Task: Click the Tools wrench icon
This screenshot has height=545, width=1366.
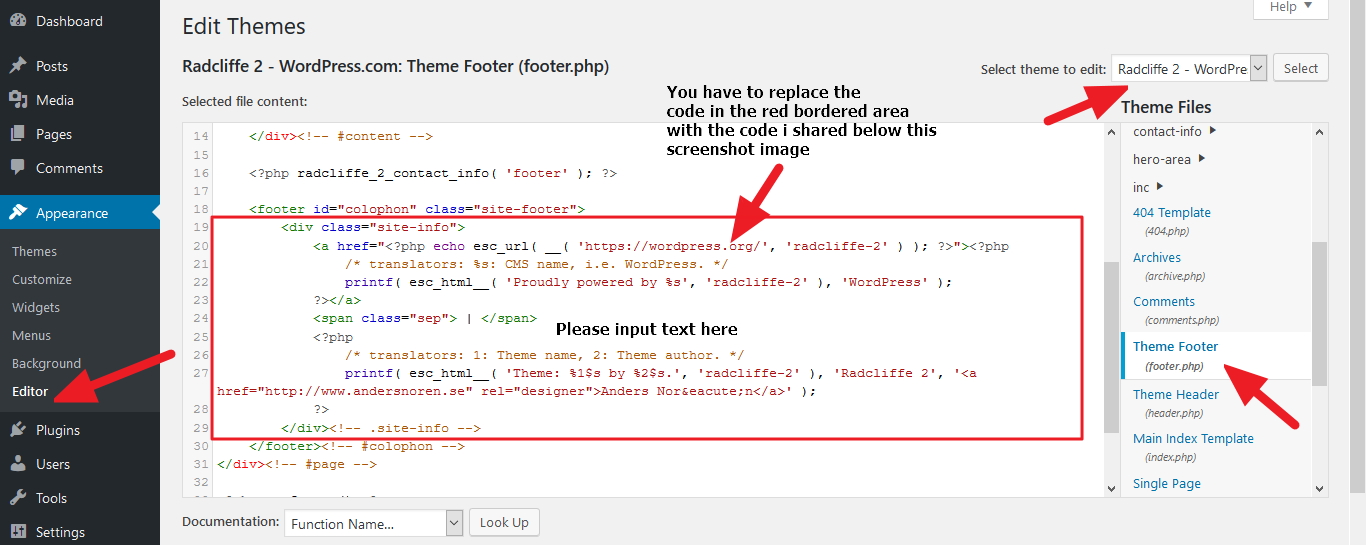Action: click(x=18, y=498)
